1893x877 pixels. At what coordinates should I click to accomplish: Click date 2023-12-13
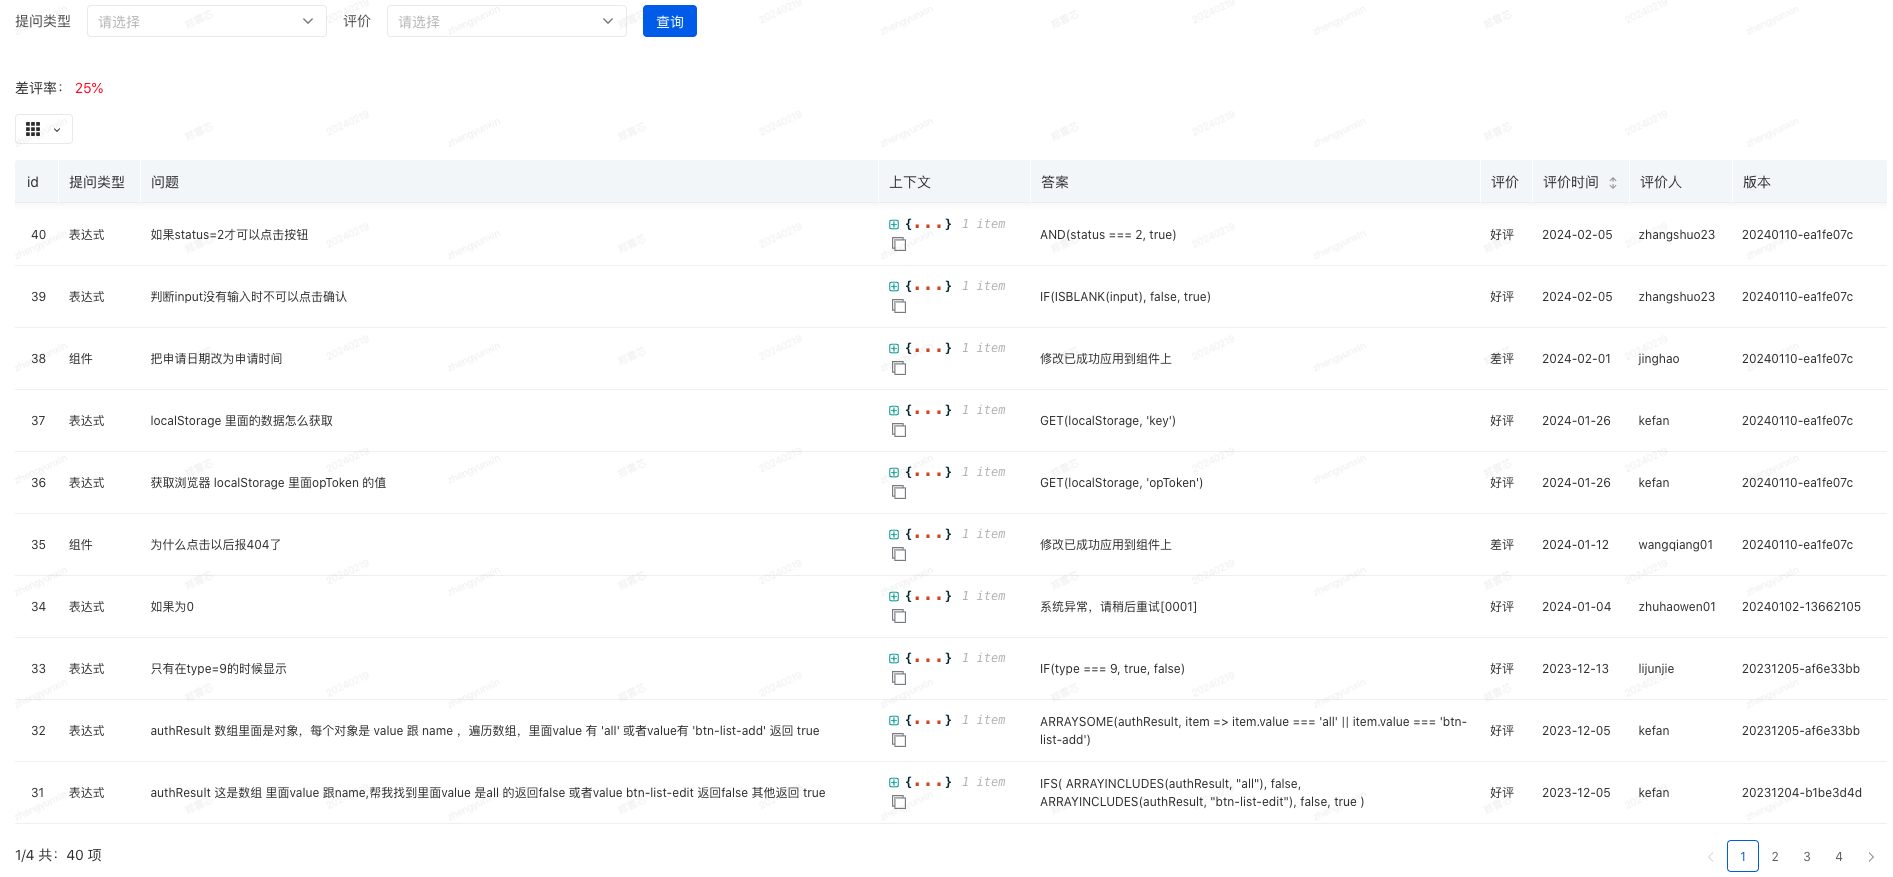1575,669
